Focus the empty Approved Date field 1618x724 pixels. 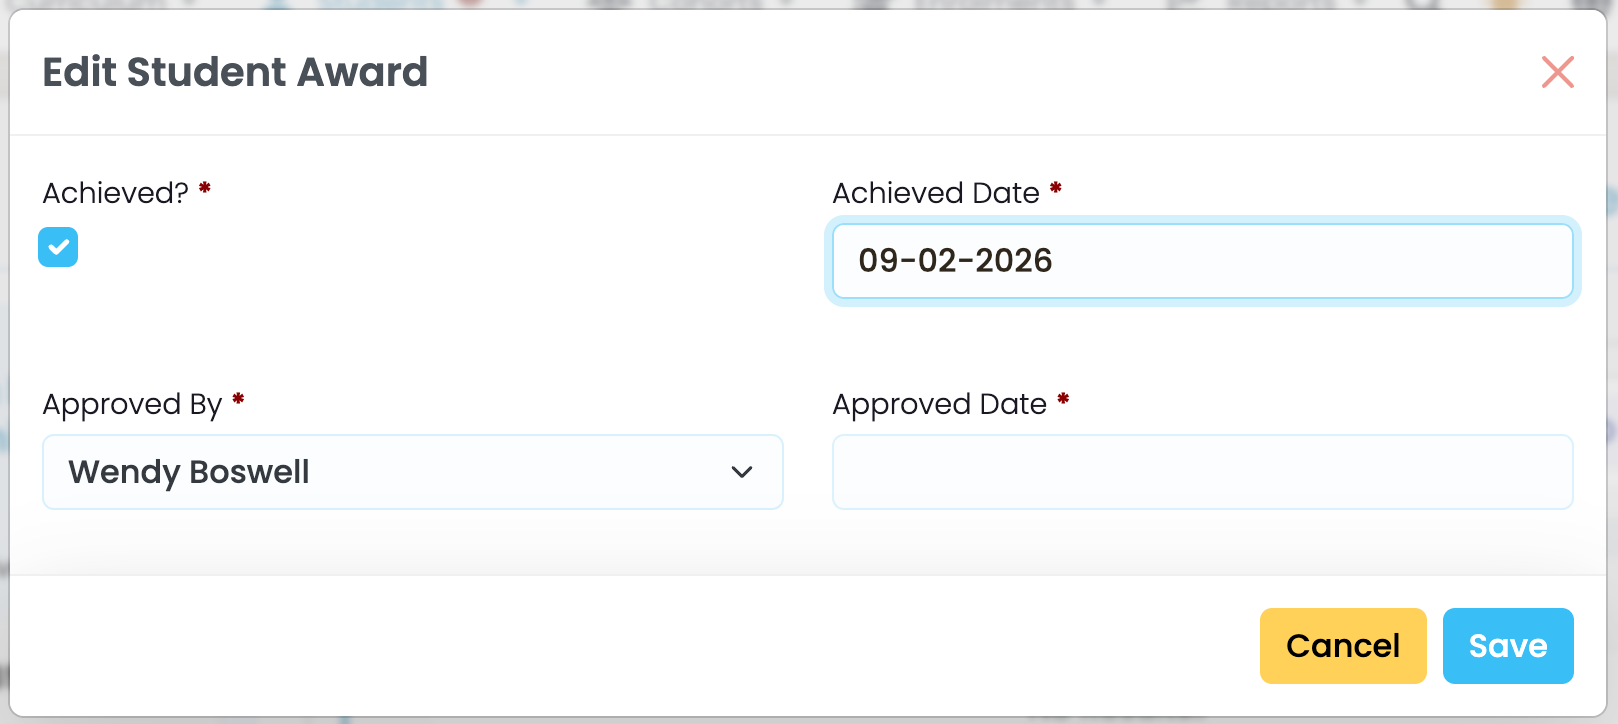1202,472
